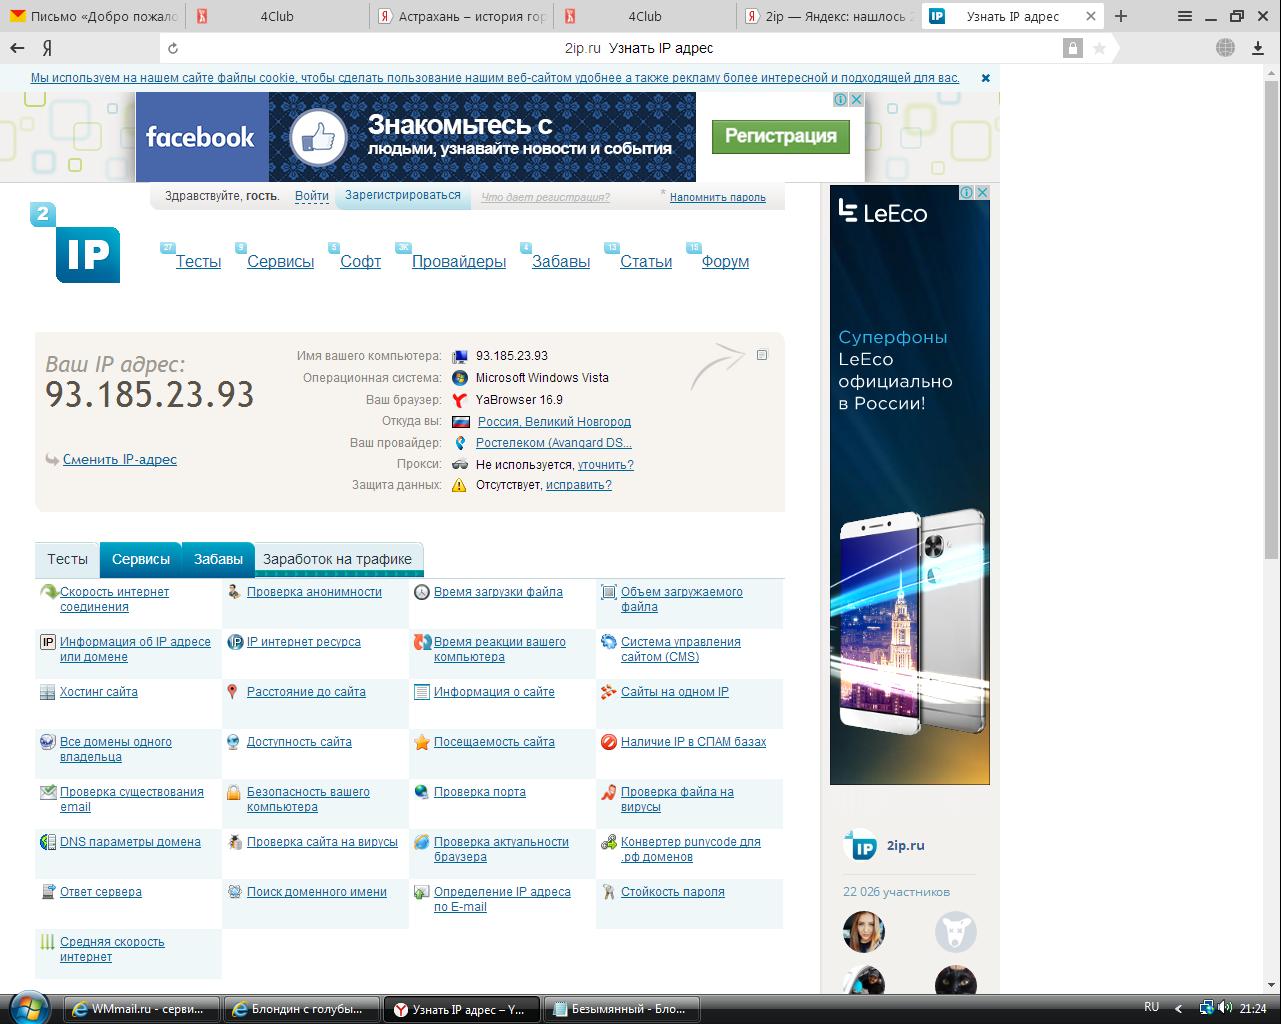
Task: Click the Facebook Регистрация button
Action: [x=781, y=136]
